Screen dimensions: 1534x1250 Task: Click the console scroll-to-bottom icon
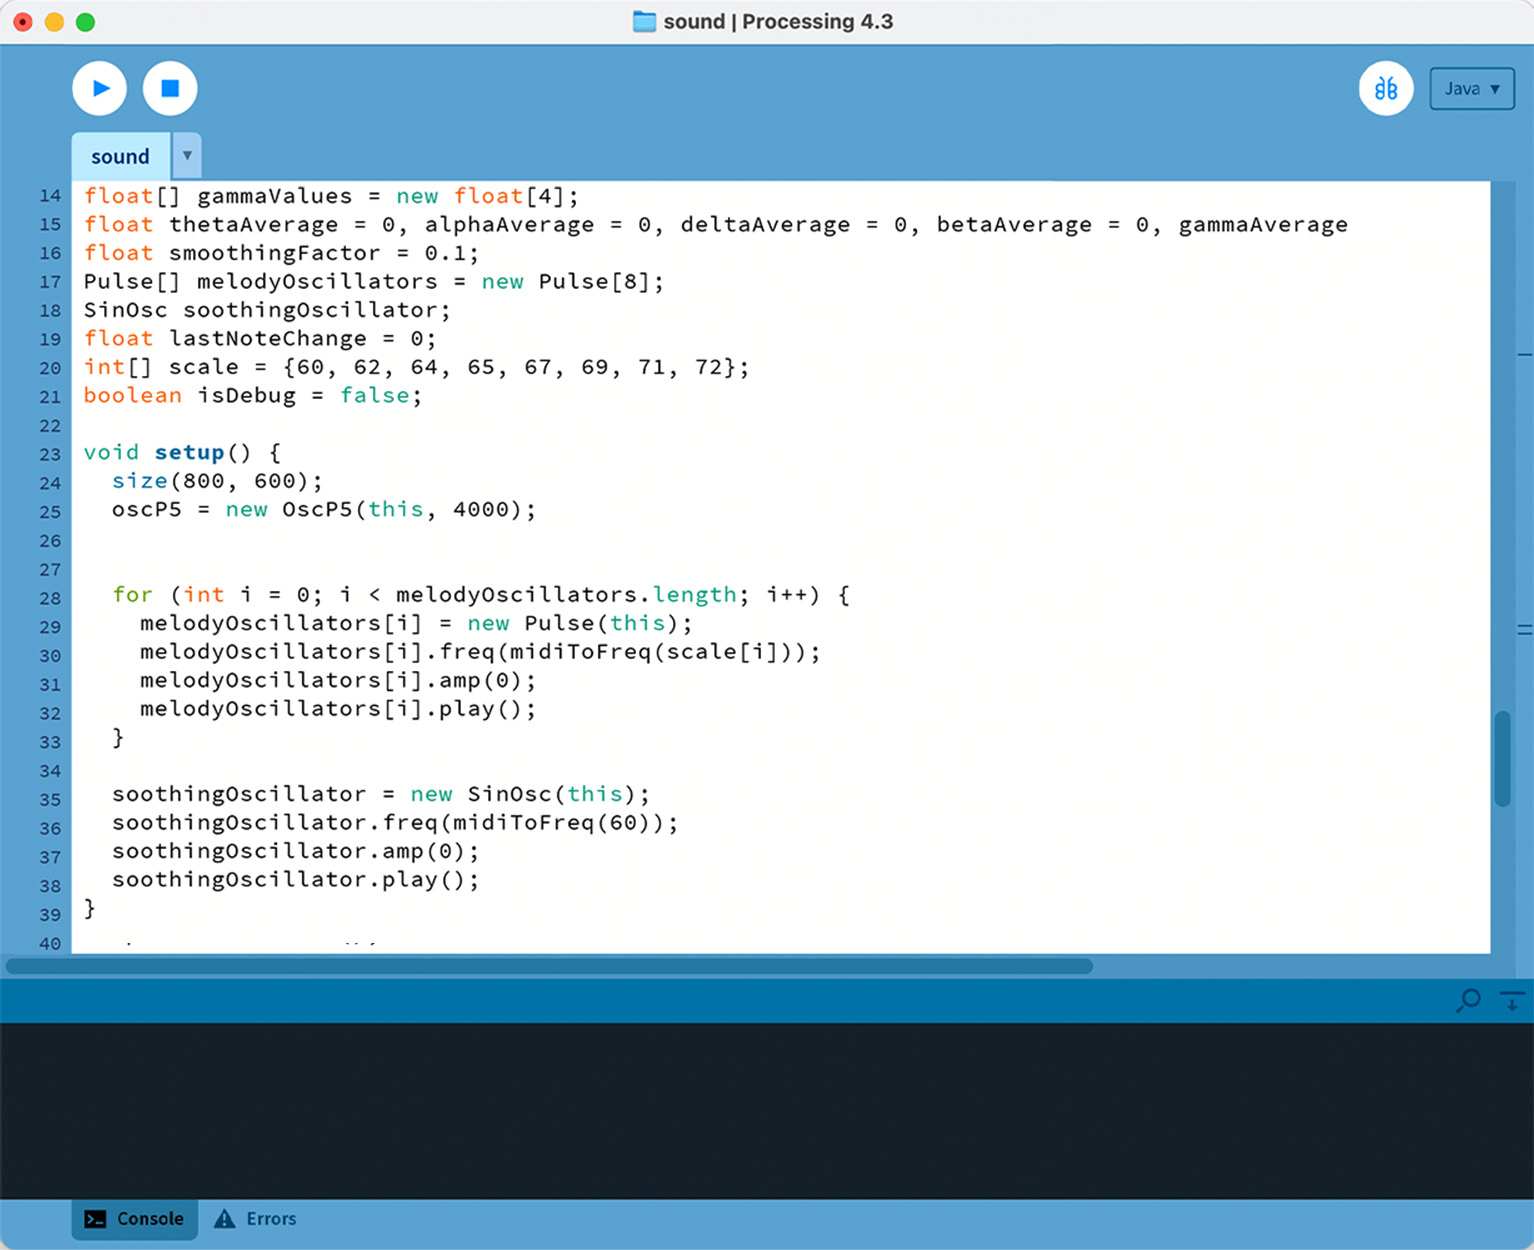[1512, 999]
